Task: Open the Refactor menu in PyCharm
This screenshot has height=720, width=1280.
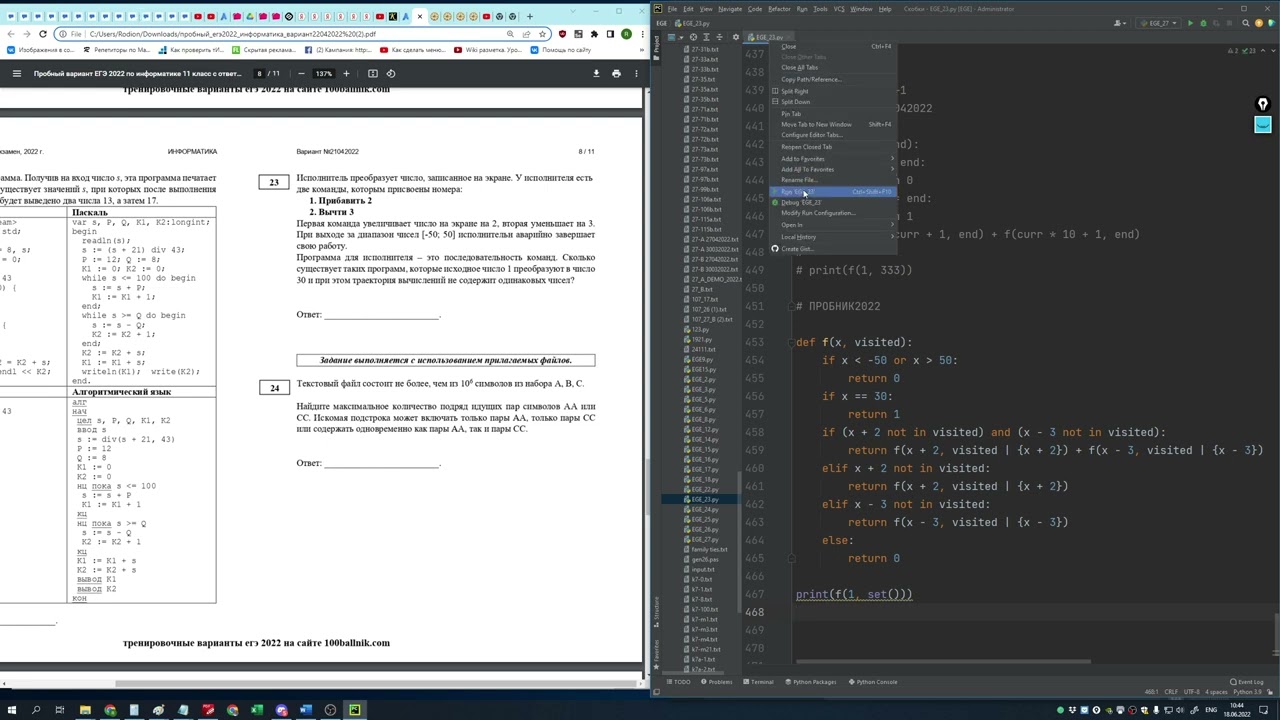Action: [x=779, y=9]
